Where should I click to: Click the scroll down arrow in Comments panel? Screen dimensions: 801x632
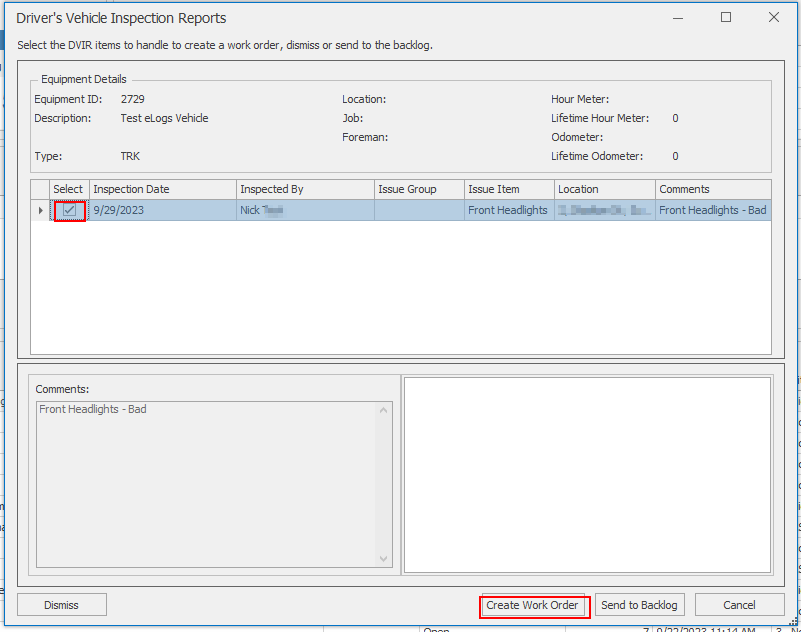point(382,560)
